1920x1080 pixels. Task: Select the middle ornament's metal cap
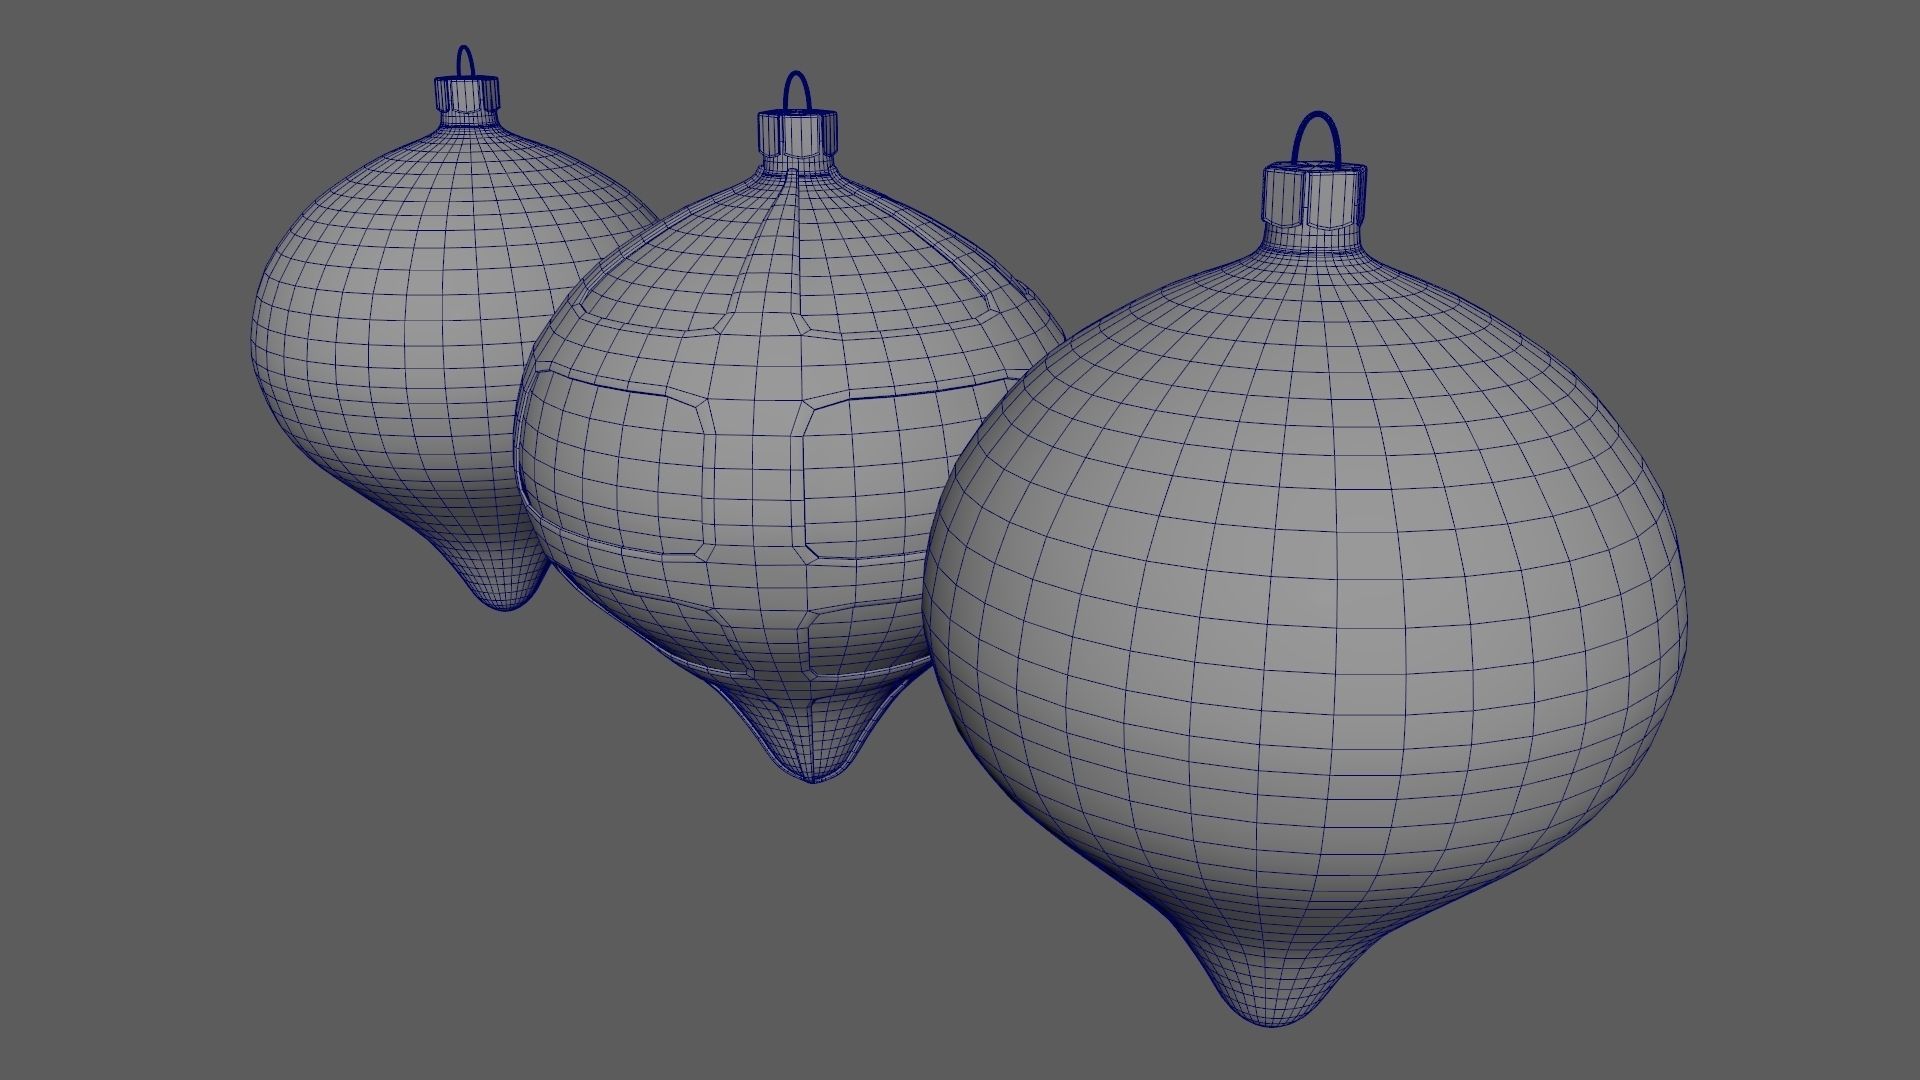(796, 132)
